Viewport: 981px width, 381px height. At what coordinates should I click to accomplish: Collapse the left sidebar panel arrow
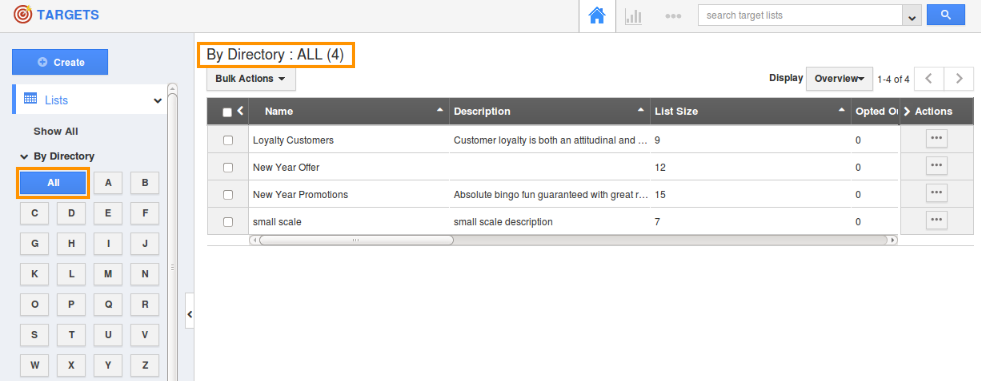click(190, 315)
